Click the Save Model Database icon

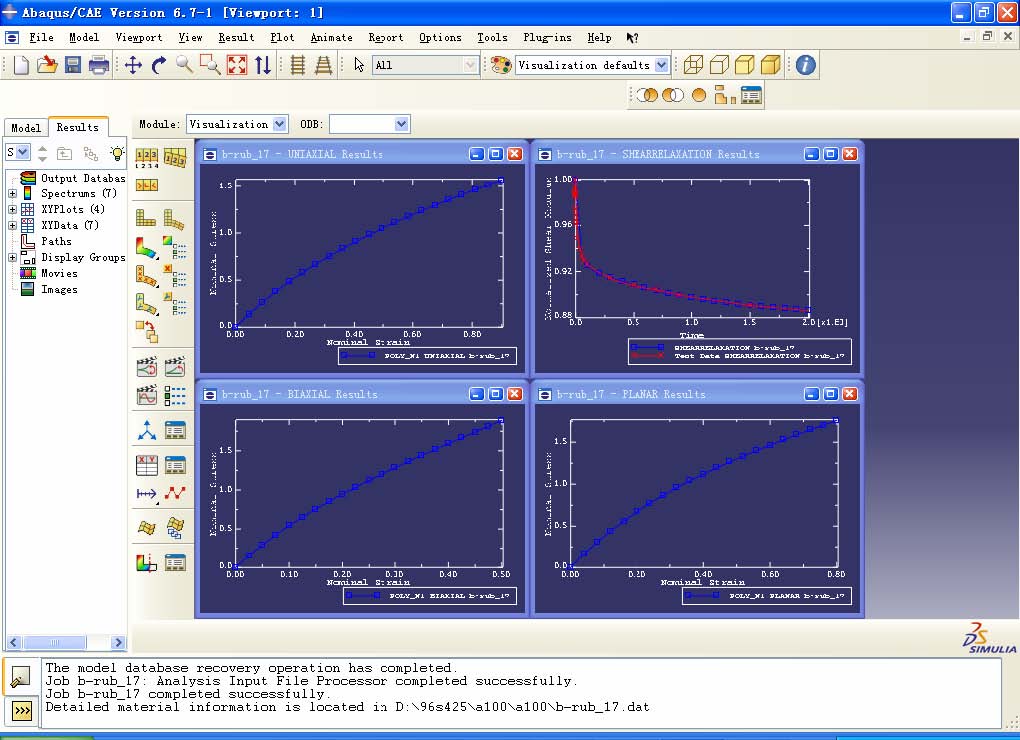tap(73, 65)
